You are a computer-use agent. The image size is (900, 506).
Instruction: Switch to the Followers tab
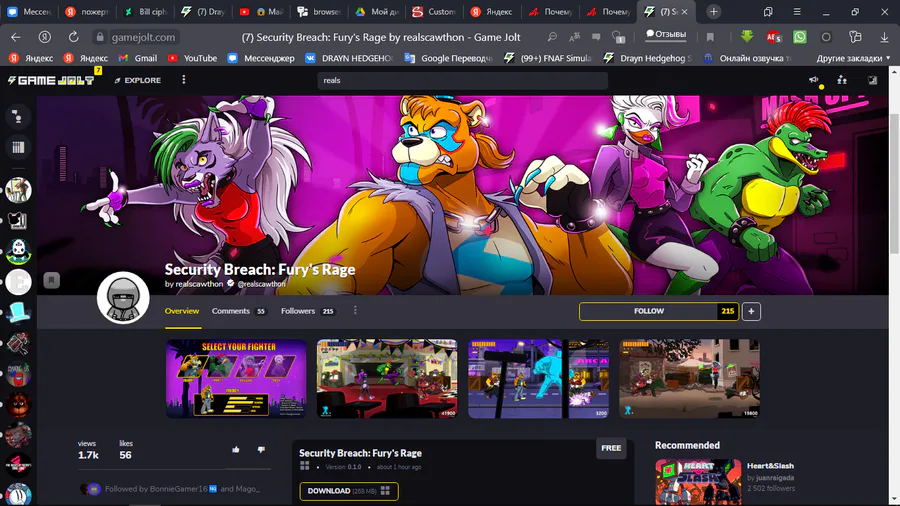tap(308, 311)
